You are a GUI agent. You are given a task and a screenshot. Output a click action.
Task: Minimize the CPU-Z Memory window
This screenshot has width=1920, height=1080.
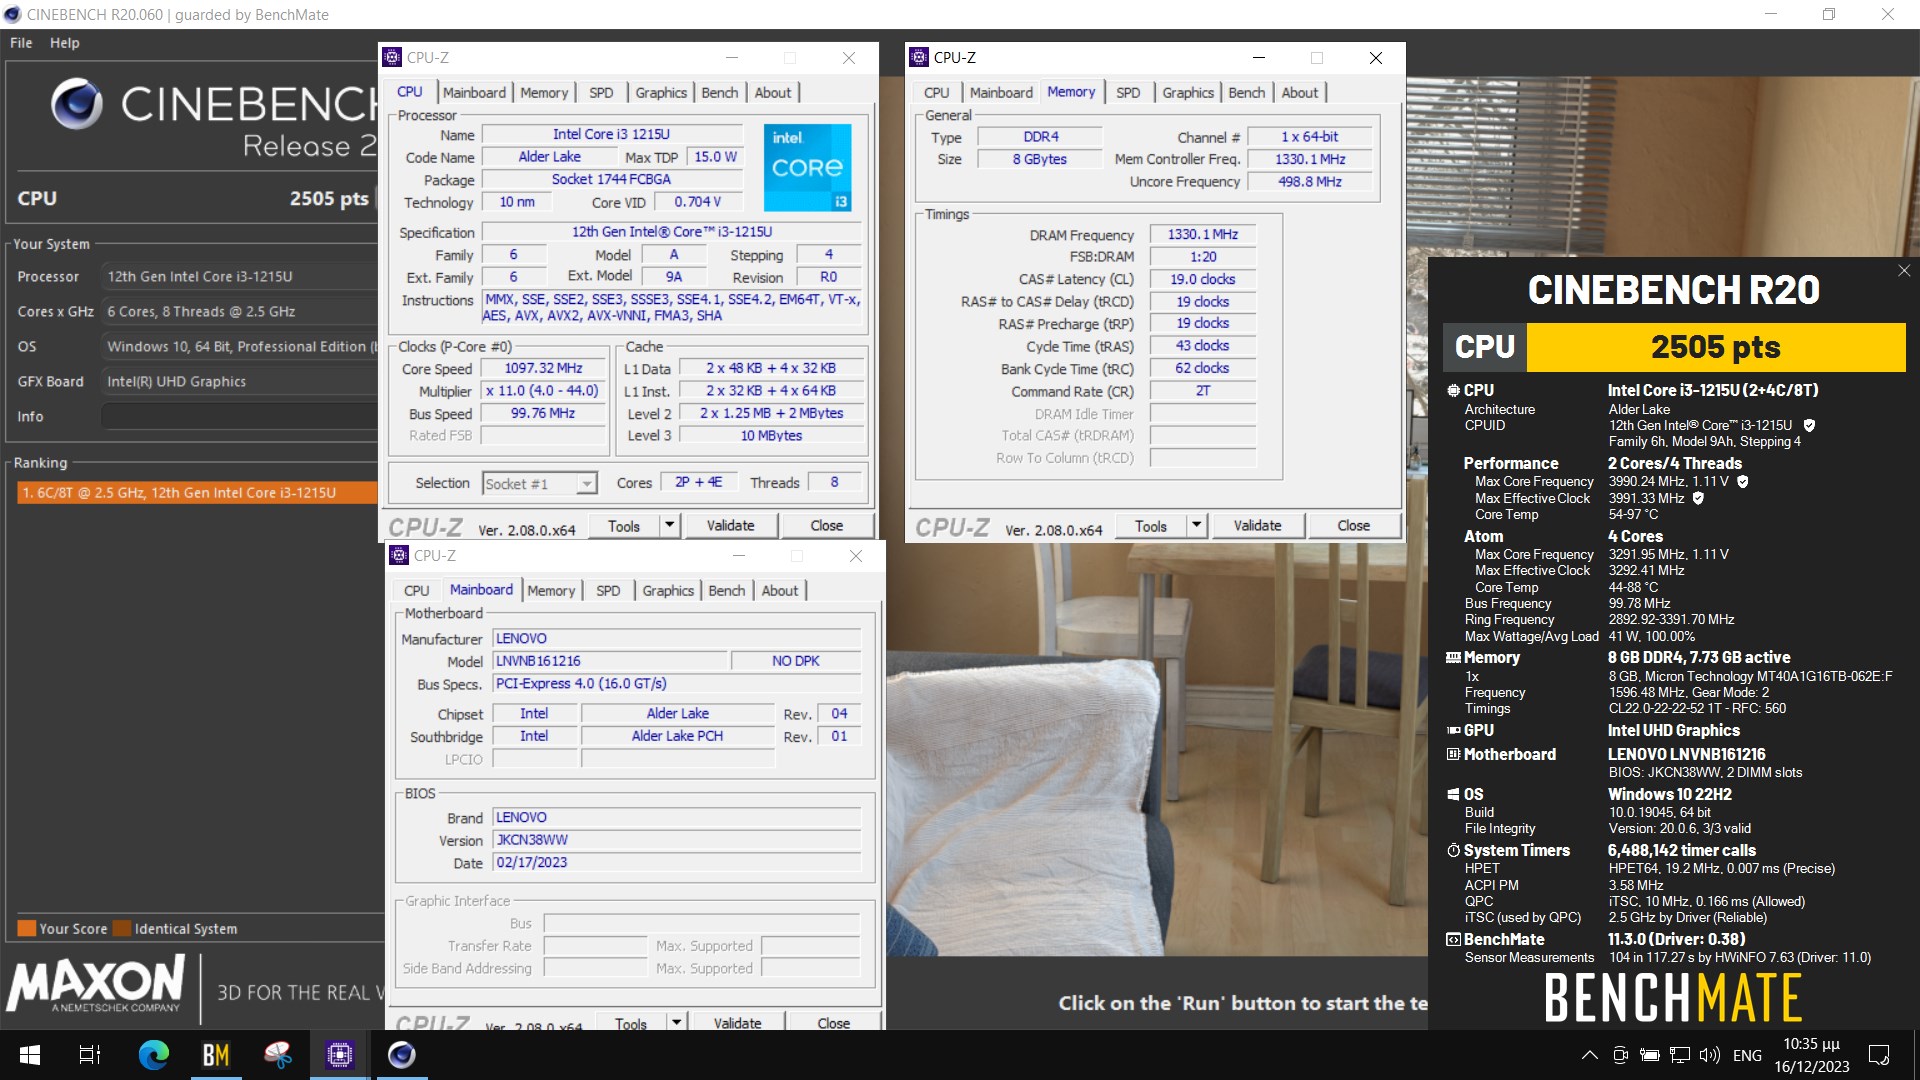pyautogui.click(x=1258, y=58)
